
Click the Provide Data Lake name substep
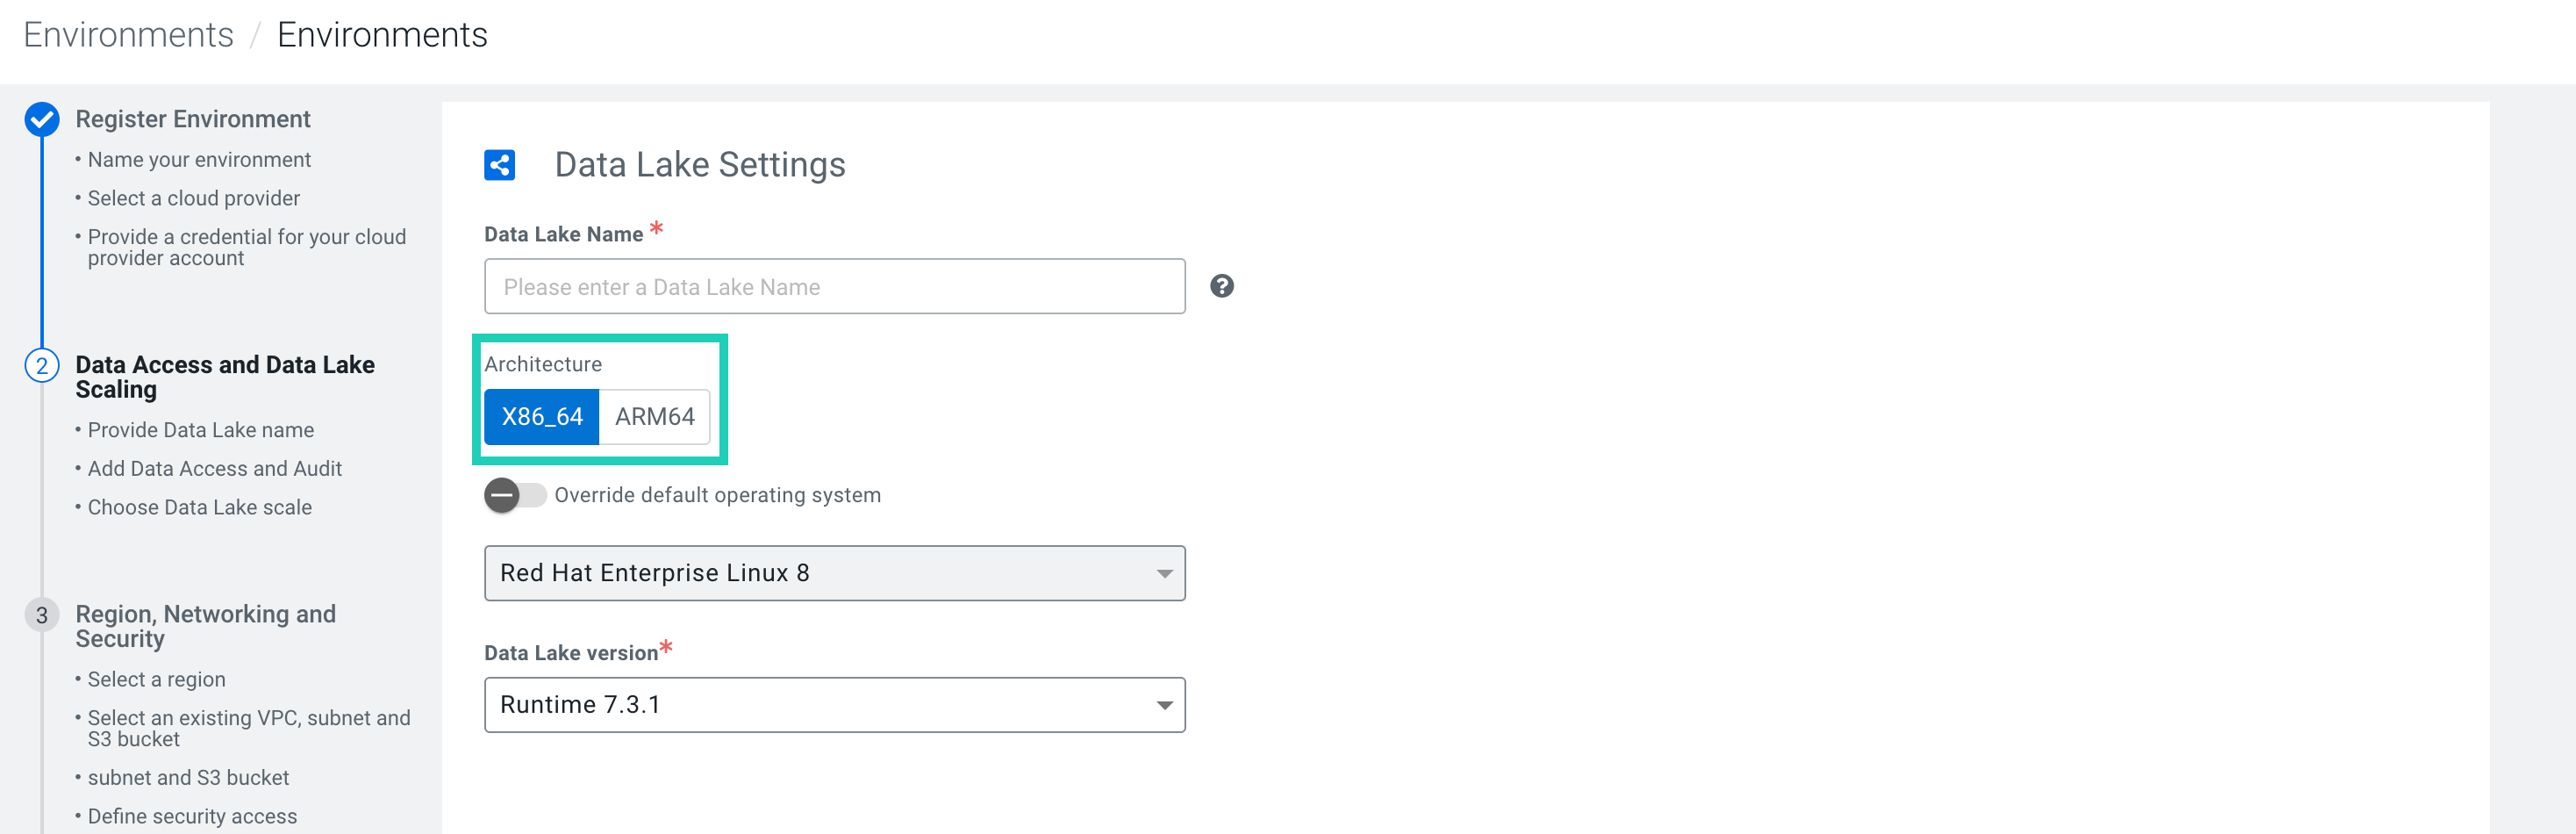[201, 430]
